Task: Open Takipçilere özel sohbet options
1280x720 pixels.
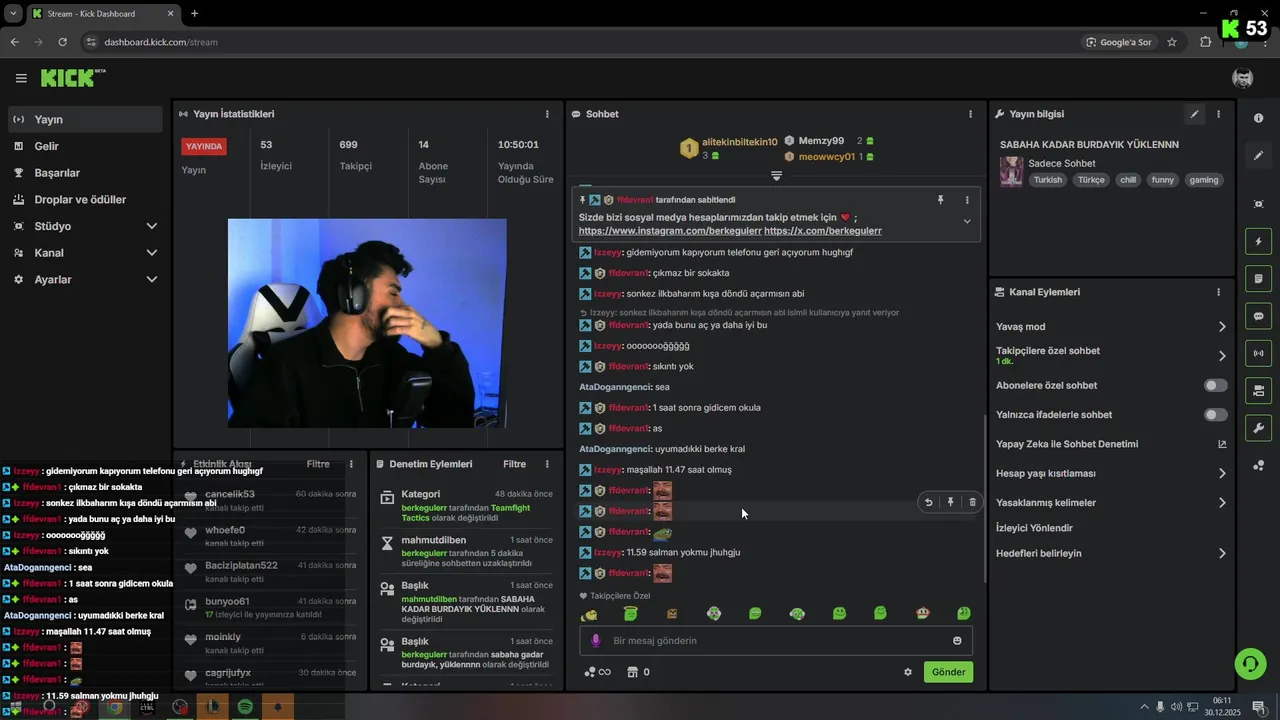Action: pyautogui.click(x=1222, y=356)
